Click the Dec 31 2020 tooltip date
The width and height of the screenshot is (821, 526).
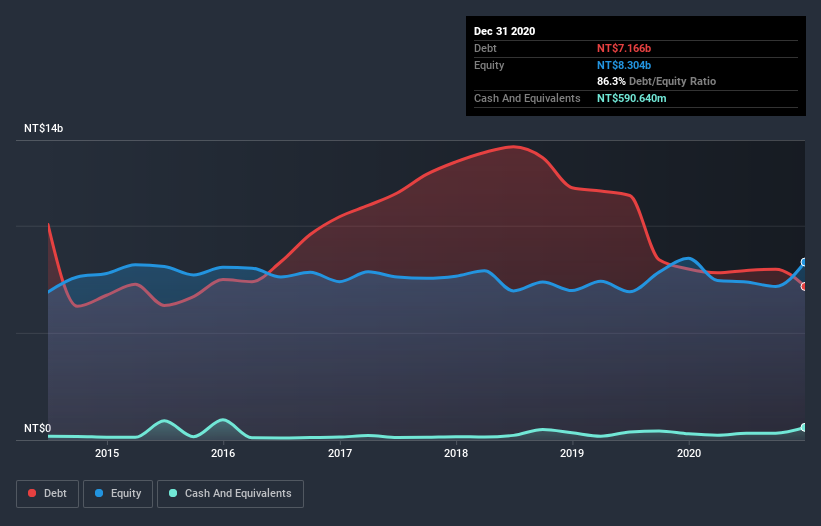click(x=504, y=31)
